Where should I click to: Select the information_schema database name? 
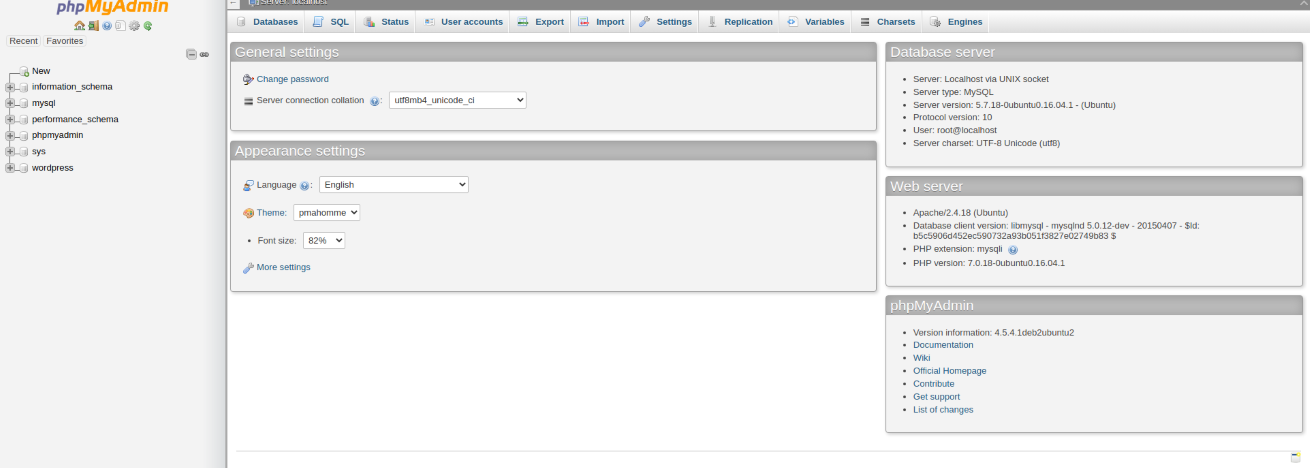[x=72, y=87]
